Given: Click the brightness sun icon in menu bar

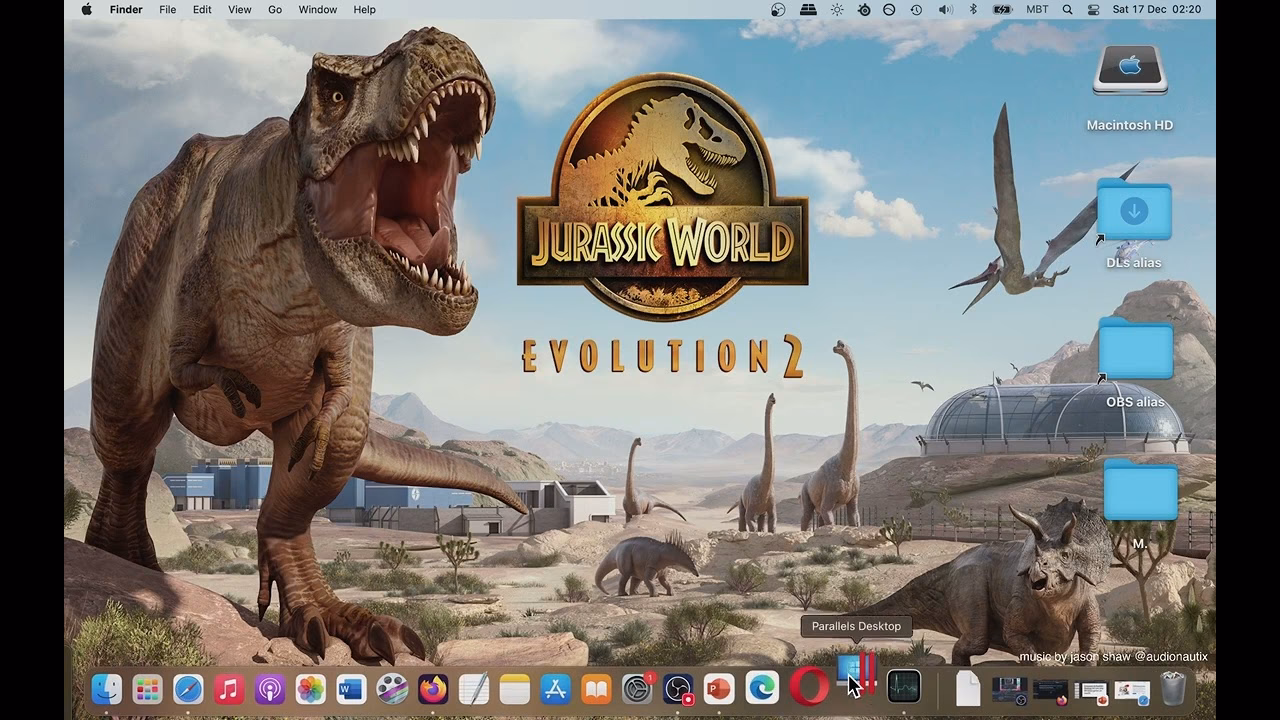Looking at the screenshot, I should (837, 9).
